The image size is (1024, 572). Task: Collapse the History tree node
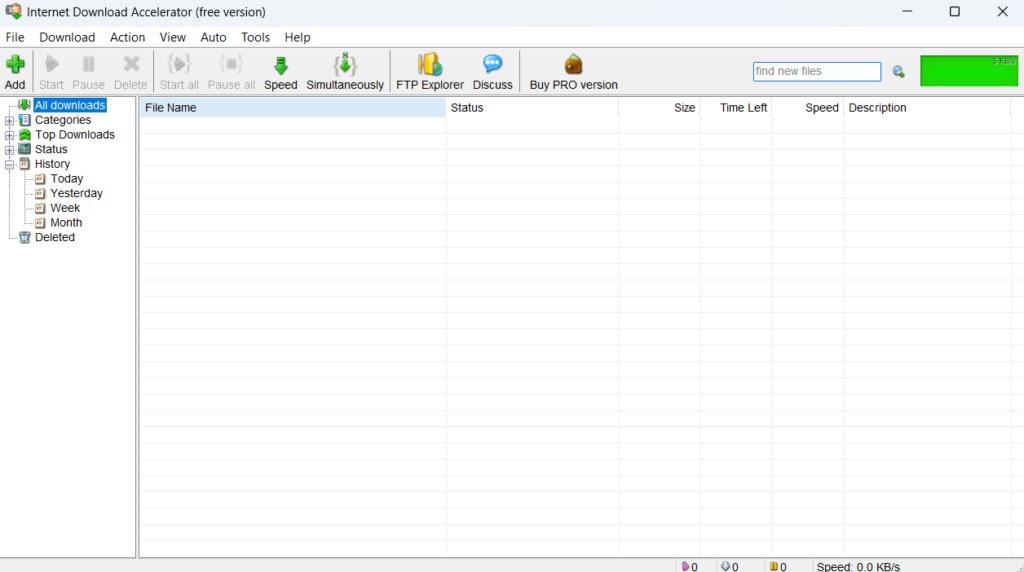[10, 164]
